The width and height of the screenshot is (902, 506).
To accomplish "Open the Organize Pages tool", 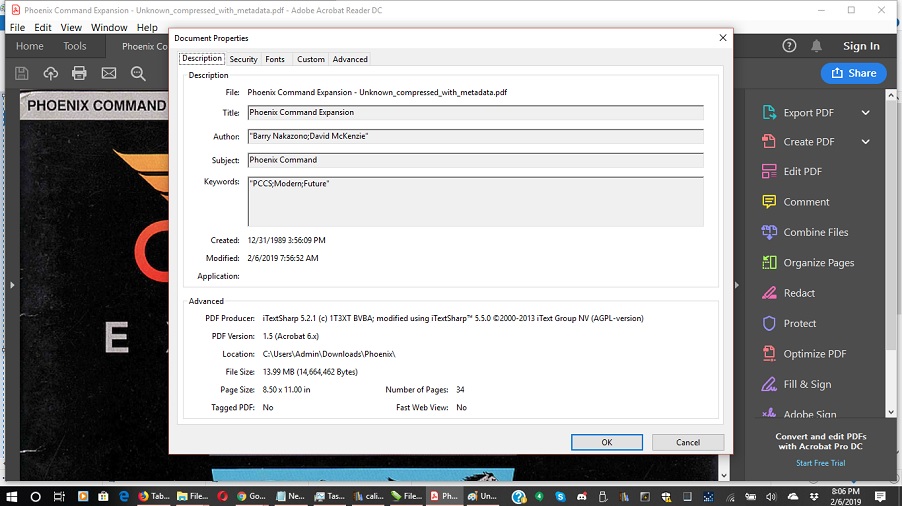I will click(x=808, y=263).
